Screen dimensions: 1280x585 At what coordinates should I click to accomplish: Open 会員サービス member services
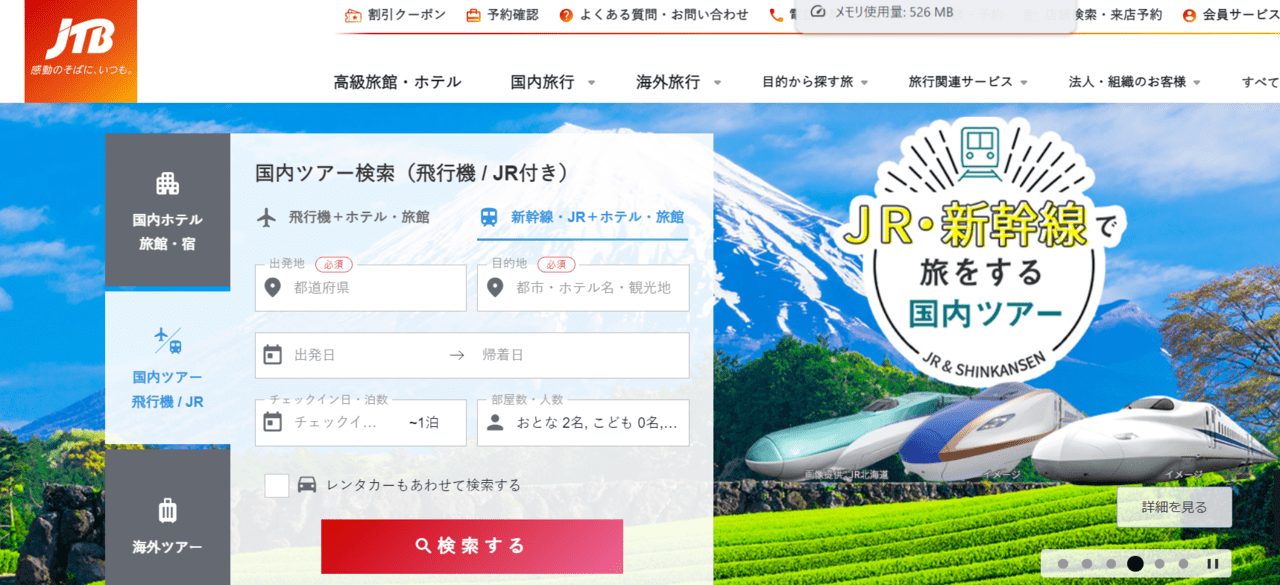coord(1230,15)
